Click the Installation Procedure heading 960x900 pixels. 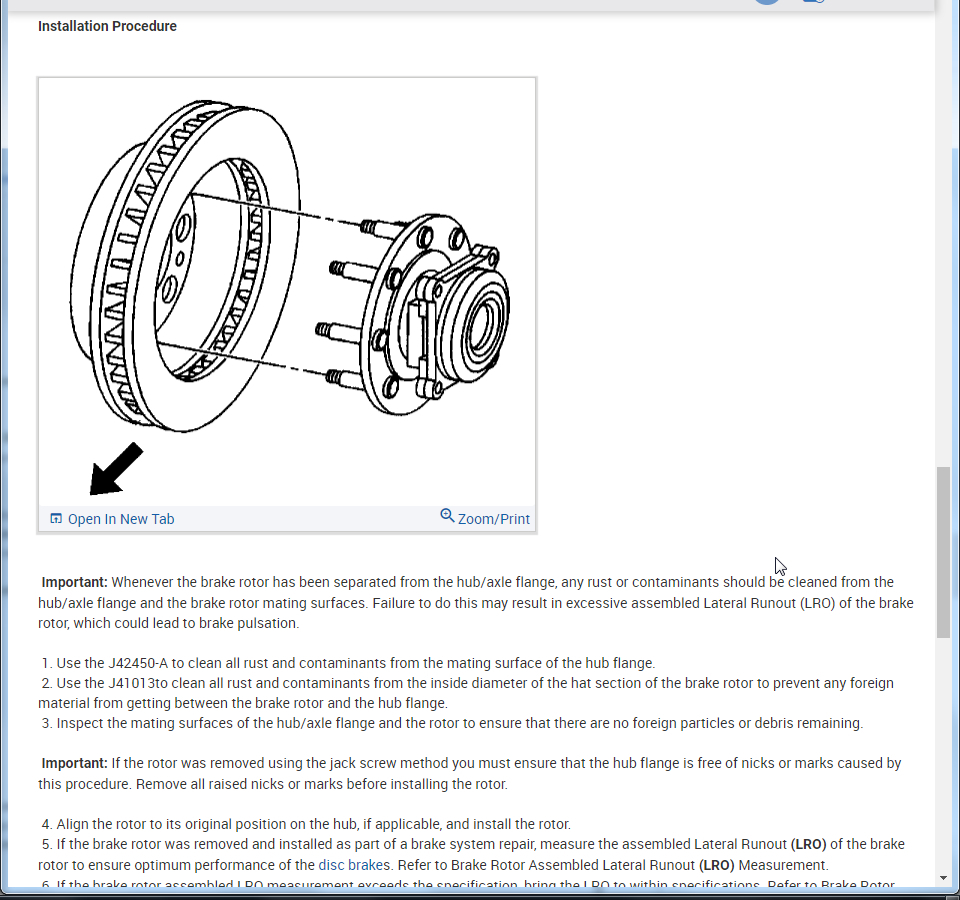107,26
